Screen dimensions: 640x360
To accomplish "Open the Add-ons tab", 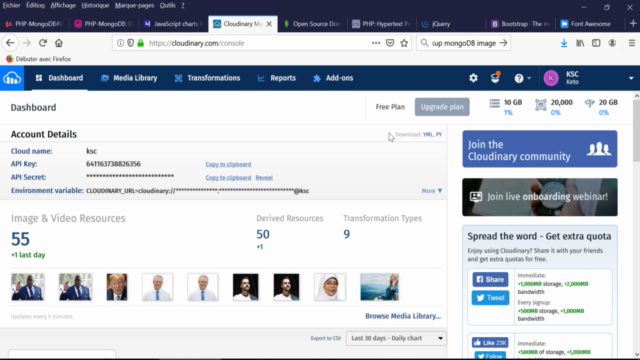I will [x=333, y=78].
